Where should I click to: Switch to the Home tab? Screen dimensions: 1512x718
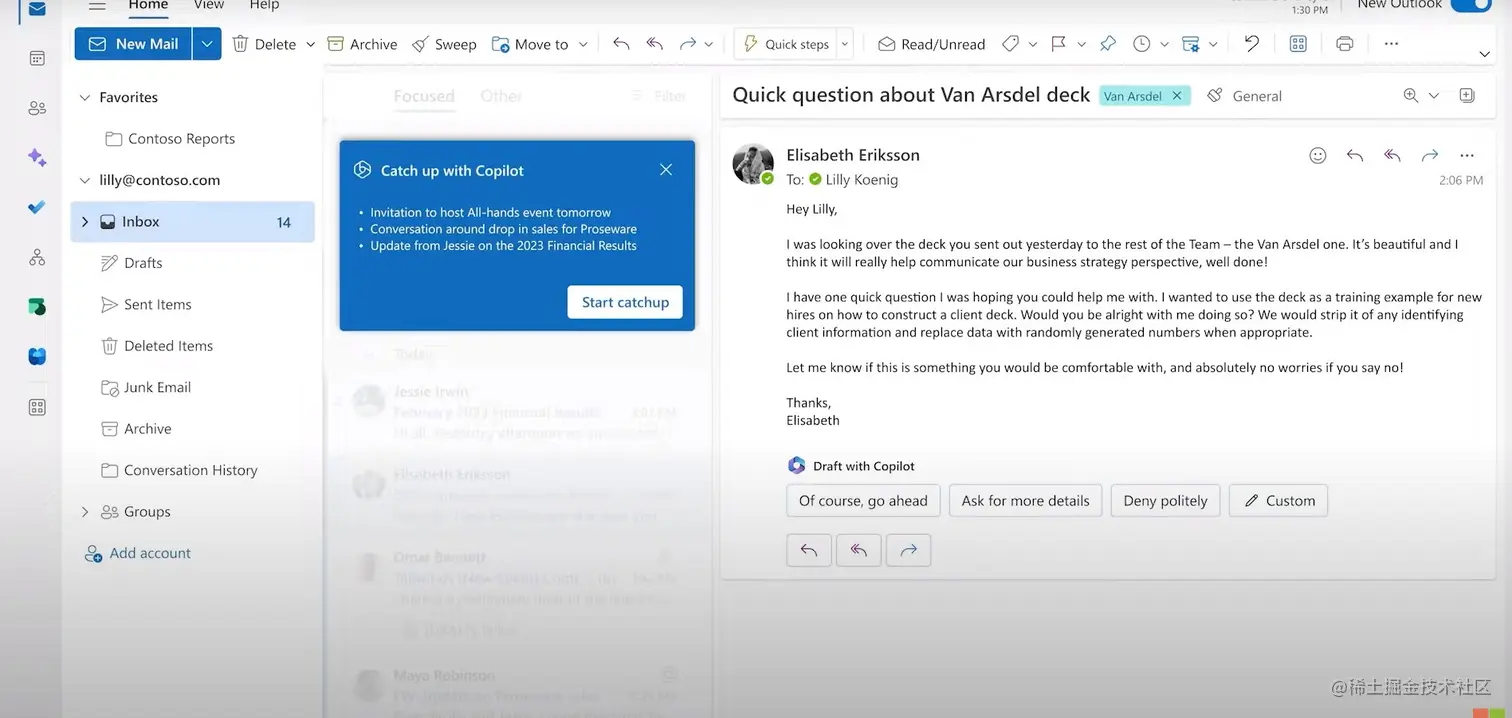tap(148, 5)
